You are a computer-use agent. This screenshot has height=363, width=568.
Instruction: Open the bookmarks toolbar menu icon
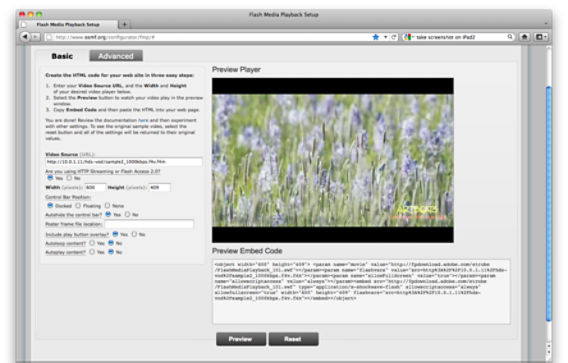(541, 37)
